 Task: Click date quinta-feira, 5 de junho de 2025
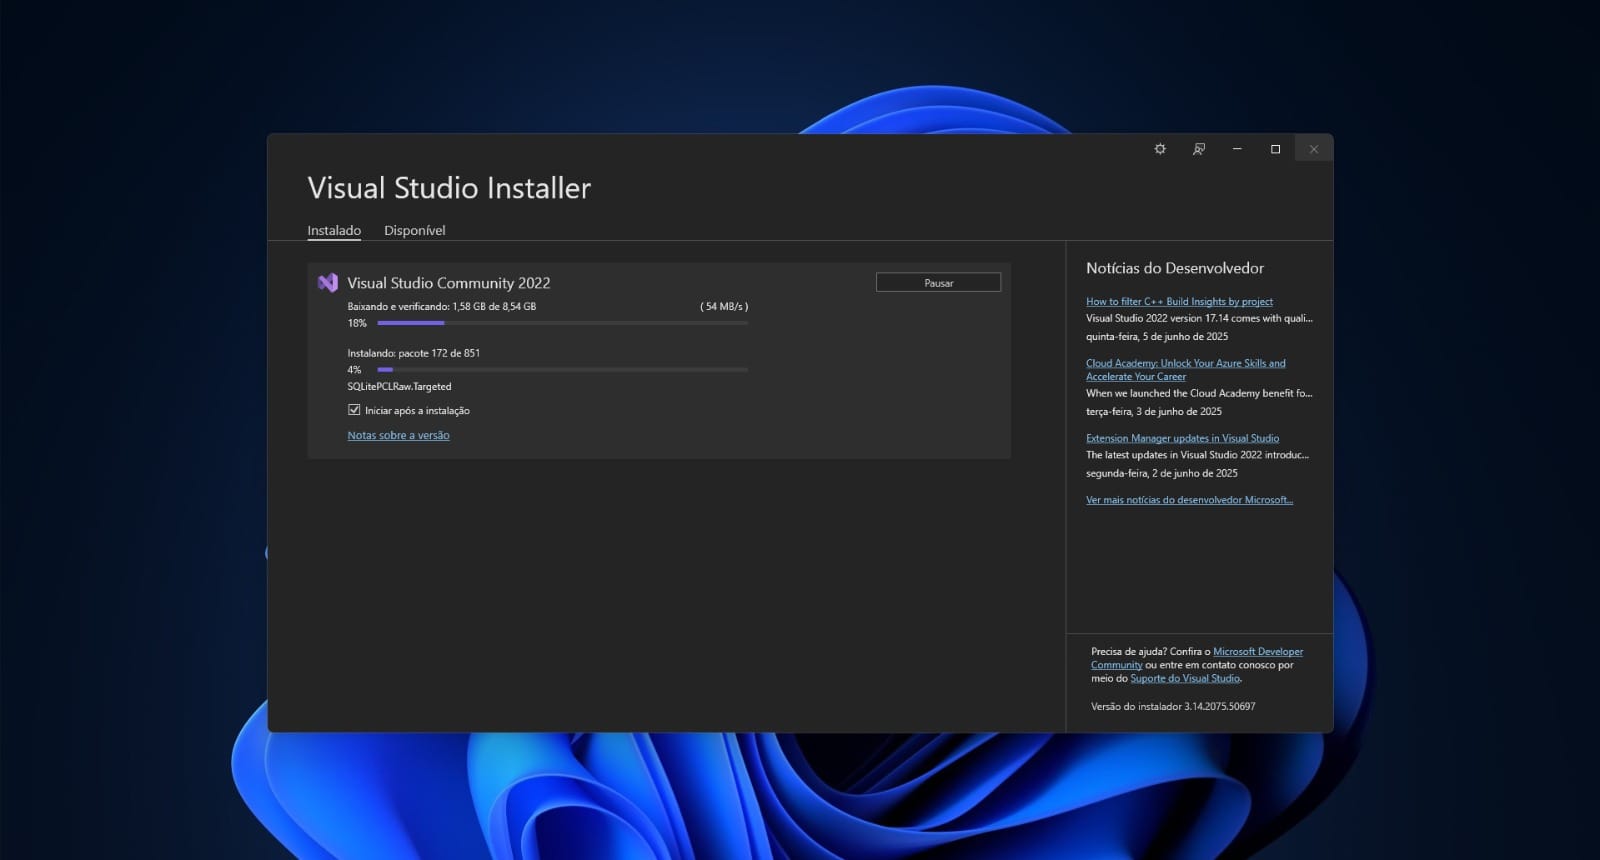tap(1157, 336)
